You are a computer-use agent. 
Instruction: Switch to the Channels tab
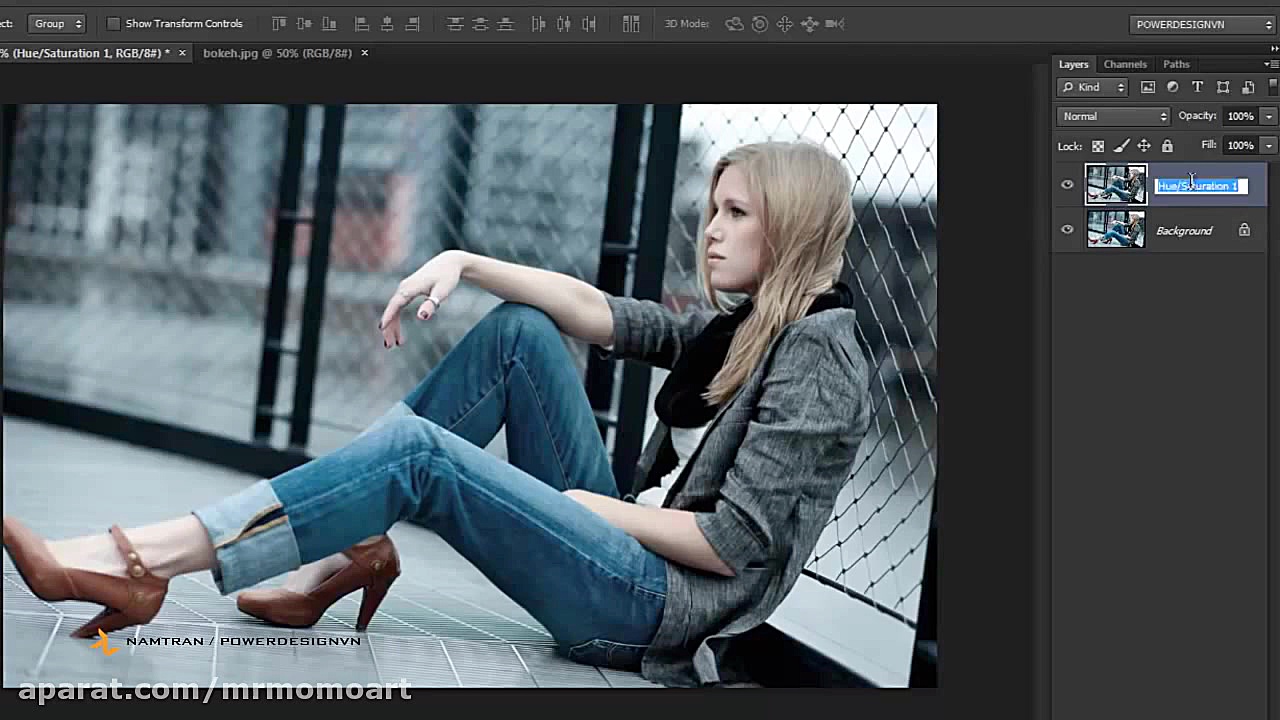(x=1125, y=64)
